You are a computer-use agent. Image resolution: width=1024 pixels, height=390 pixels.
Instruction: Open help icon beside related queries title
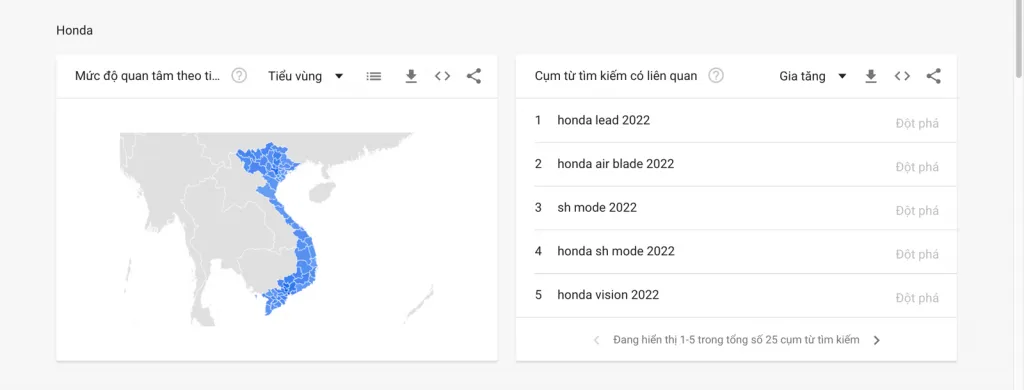pyautogui.click(x=716, y=76)
